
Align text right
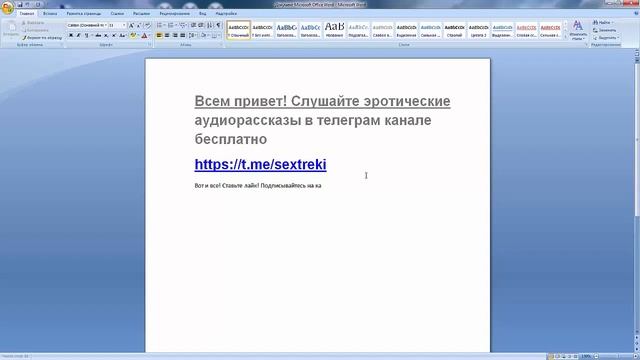tap(175, 36)
